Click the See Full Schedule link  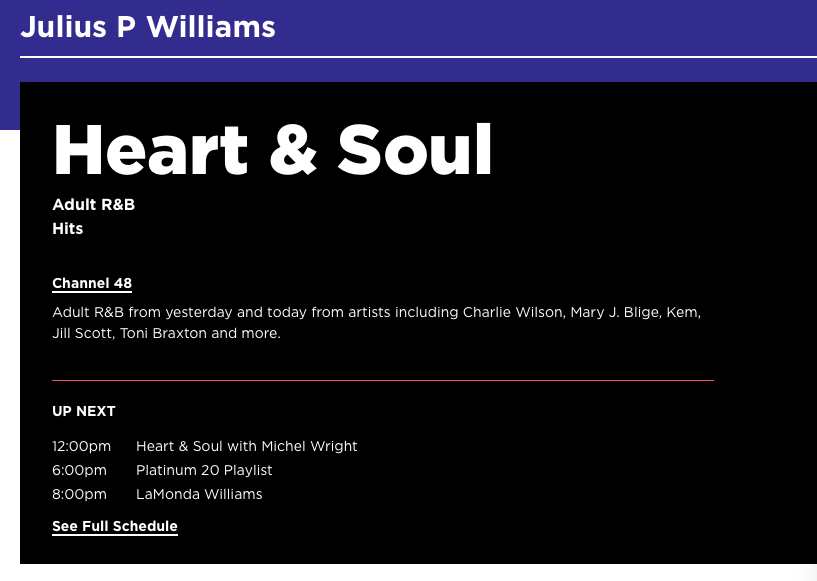pos(114,526)
